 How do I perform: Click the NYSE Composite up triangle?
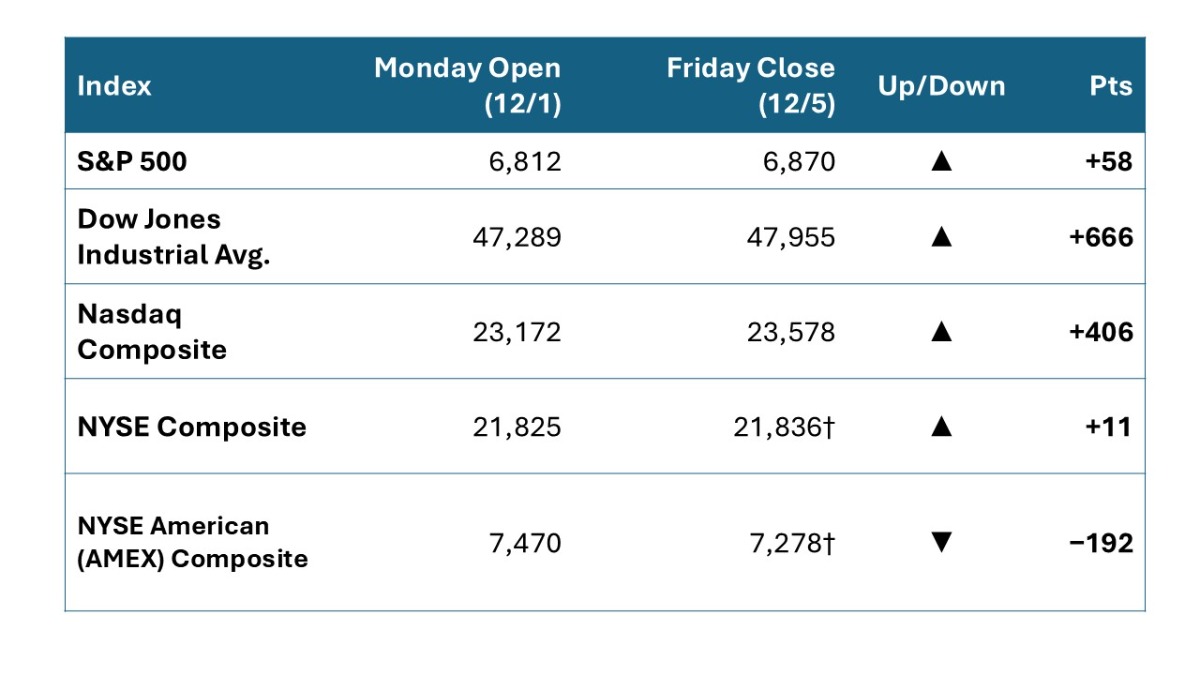[x=940, y=427]
